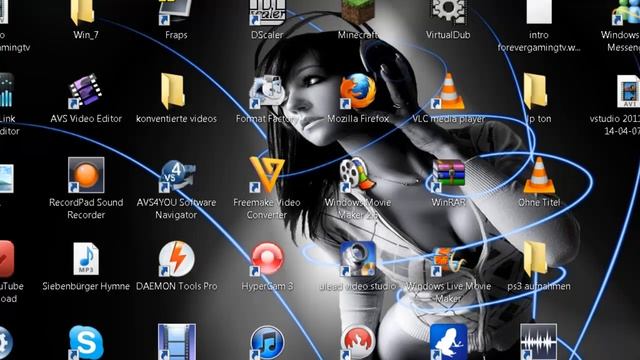640x360 pixels.
Task: Launch DAEMON Tools Pro
Action: 176,259
